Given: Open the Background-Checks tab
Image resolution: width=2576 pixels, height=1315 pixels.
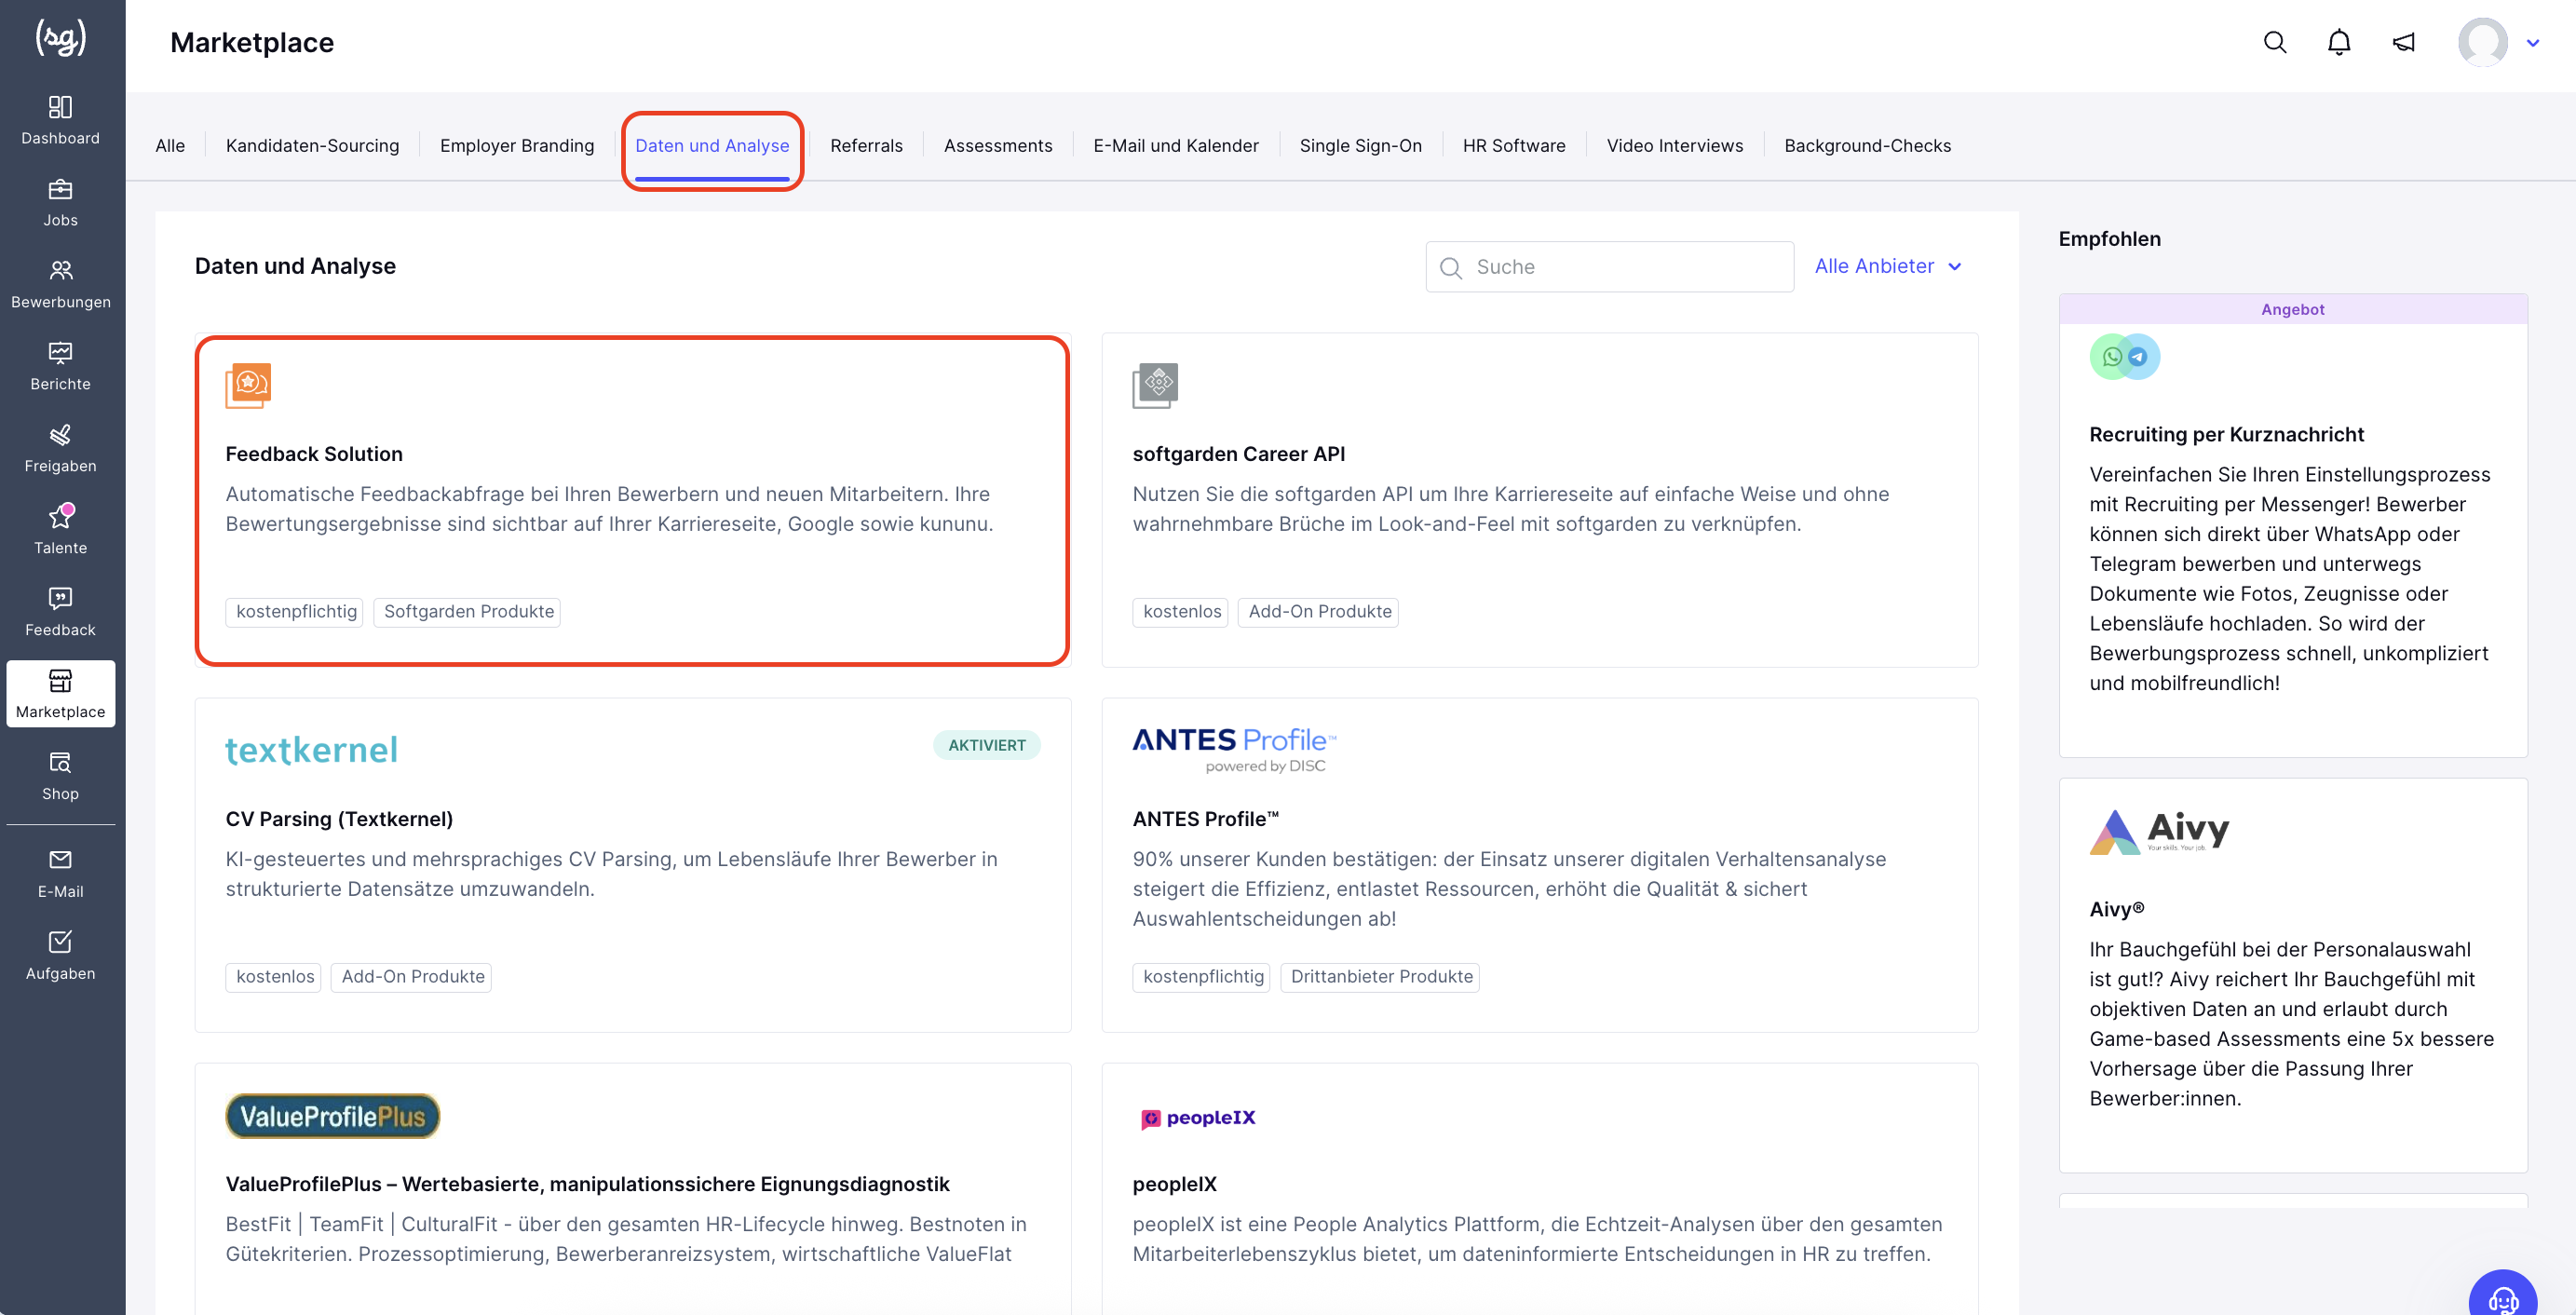Looking at the screenshot, I should pos(1867,146).
